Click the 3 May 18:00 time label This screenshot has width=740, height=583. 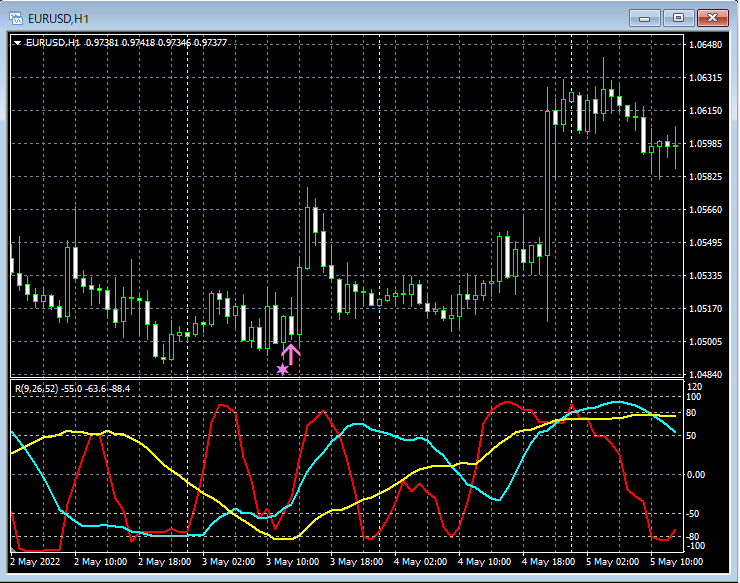[x=356, y=562]
